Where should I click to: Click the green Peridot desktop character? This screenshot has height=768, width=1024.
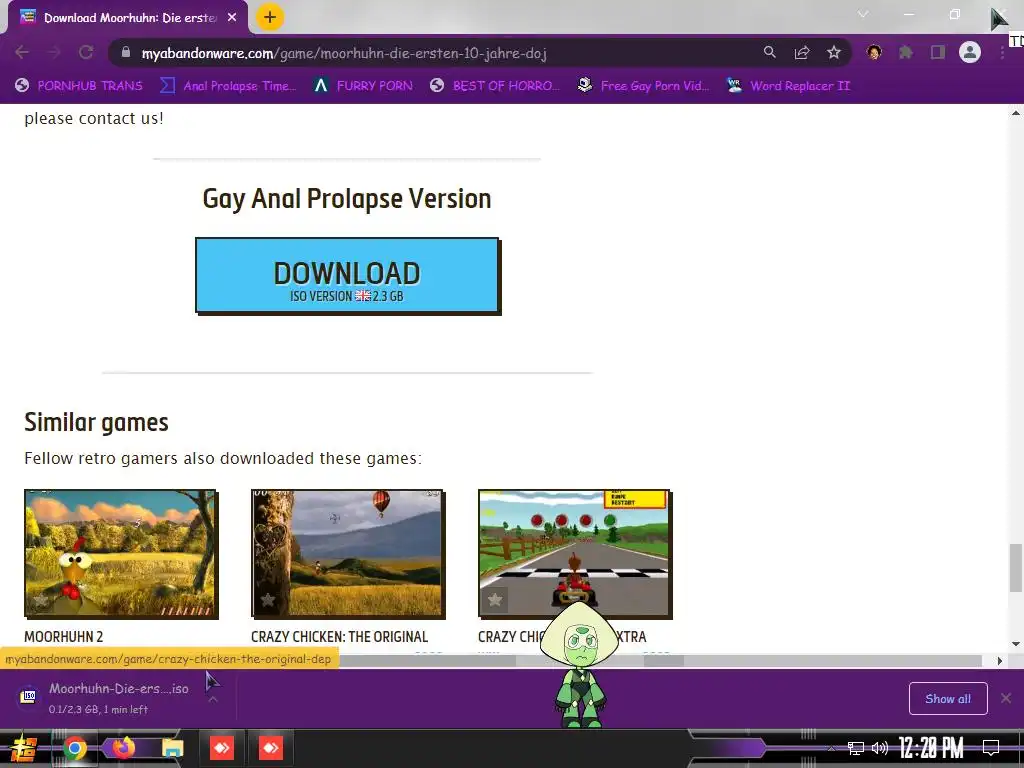[x=580, y=663]
